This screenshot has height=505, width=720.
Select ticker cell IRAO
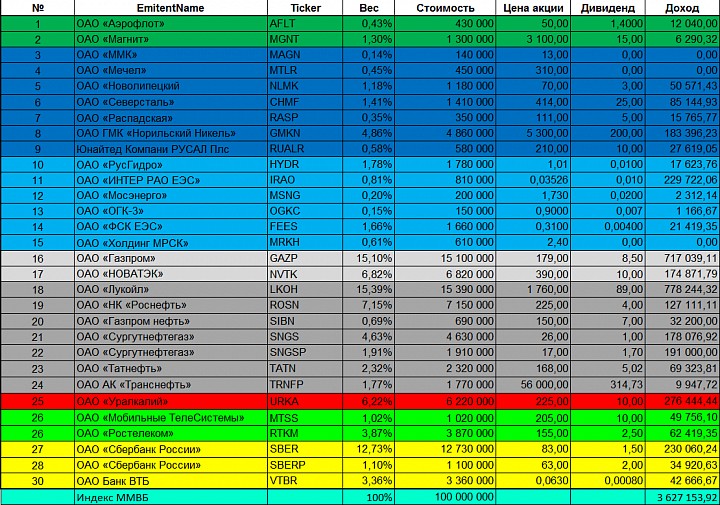pos(305,180)
